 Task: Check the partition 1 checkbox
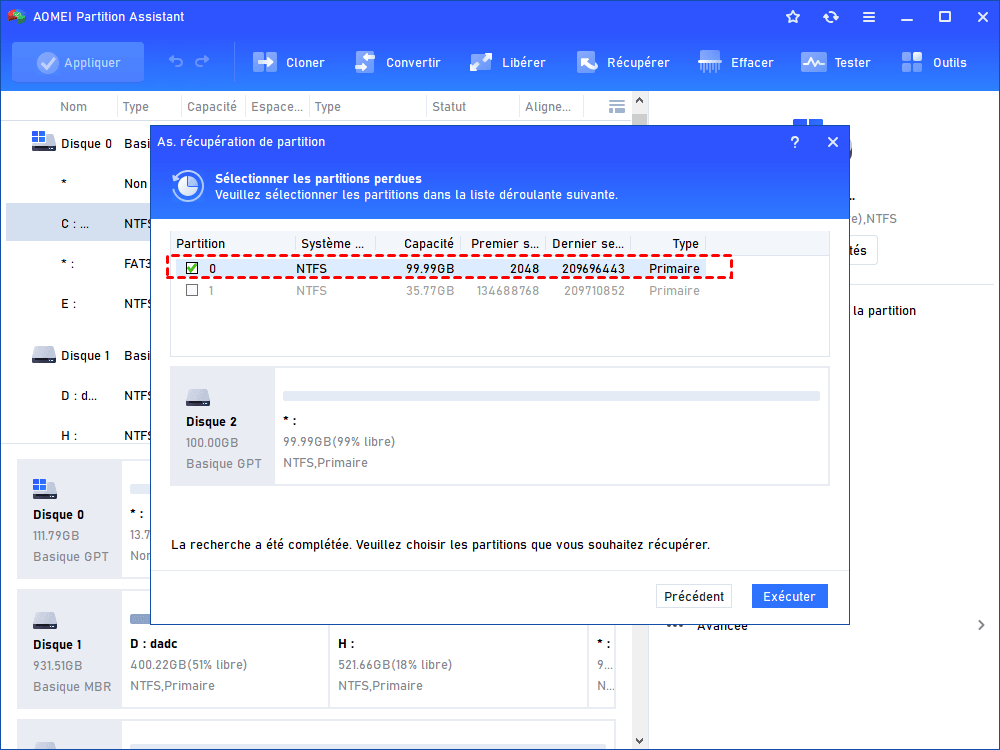(x=192, y=291)
